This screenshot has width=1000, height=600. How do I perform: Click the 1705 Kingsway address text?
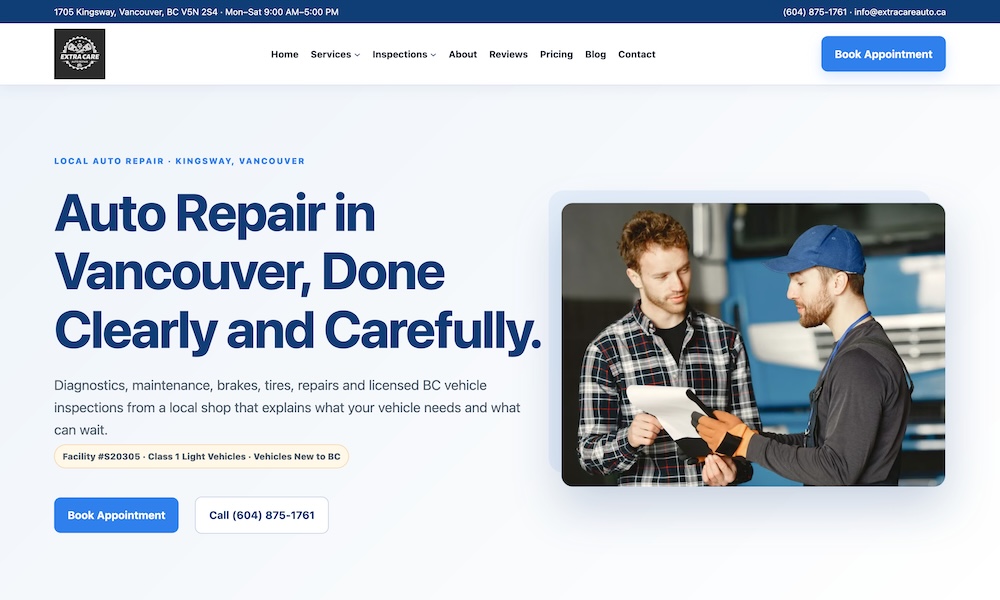pos(136,12)
